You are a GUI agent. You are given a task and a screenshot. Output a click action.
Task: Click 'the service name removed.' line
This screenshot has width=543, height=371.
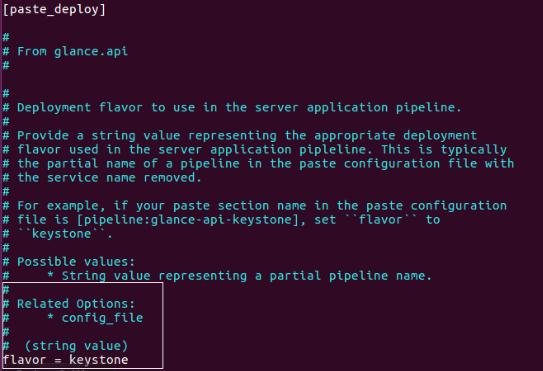click(102, 178)
